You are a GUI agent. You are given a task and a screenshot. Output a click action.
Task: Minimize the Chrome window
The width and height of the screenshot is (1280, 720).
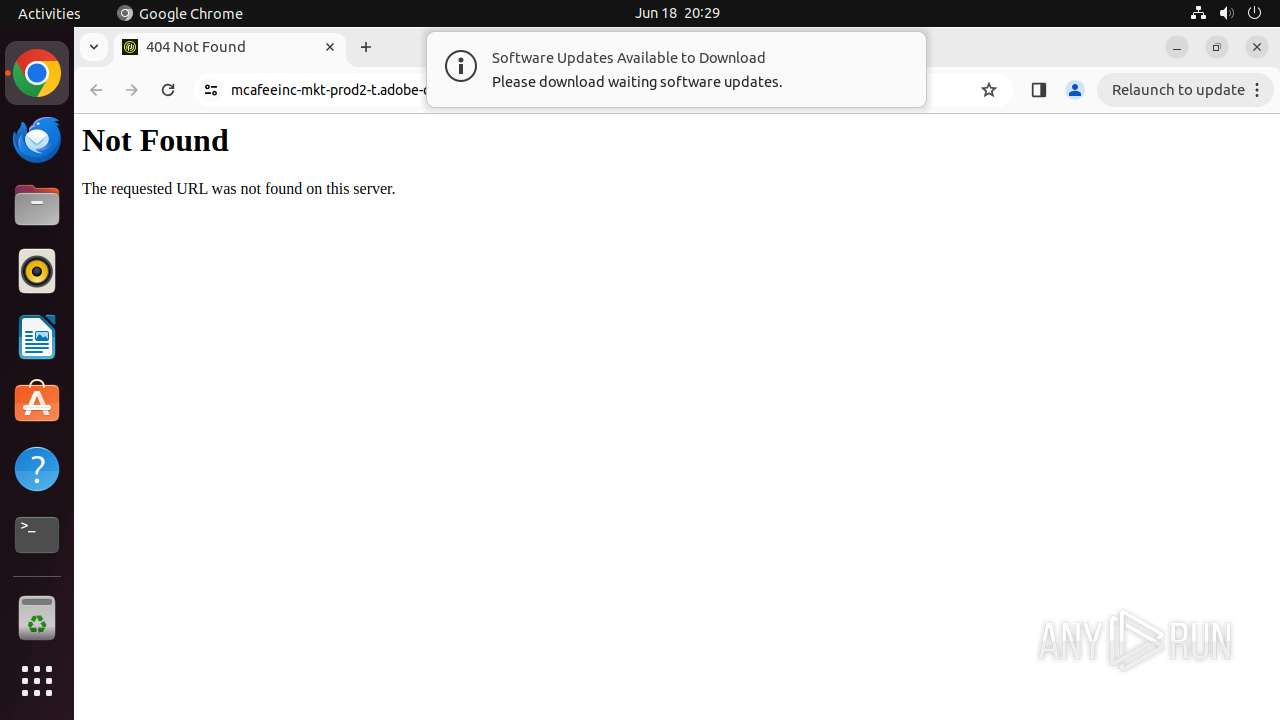coord(1177,47)
